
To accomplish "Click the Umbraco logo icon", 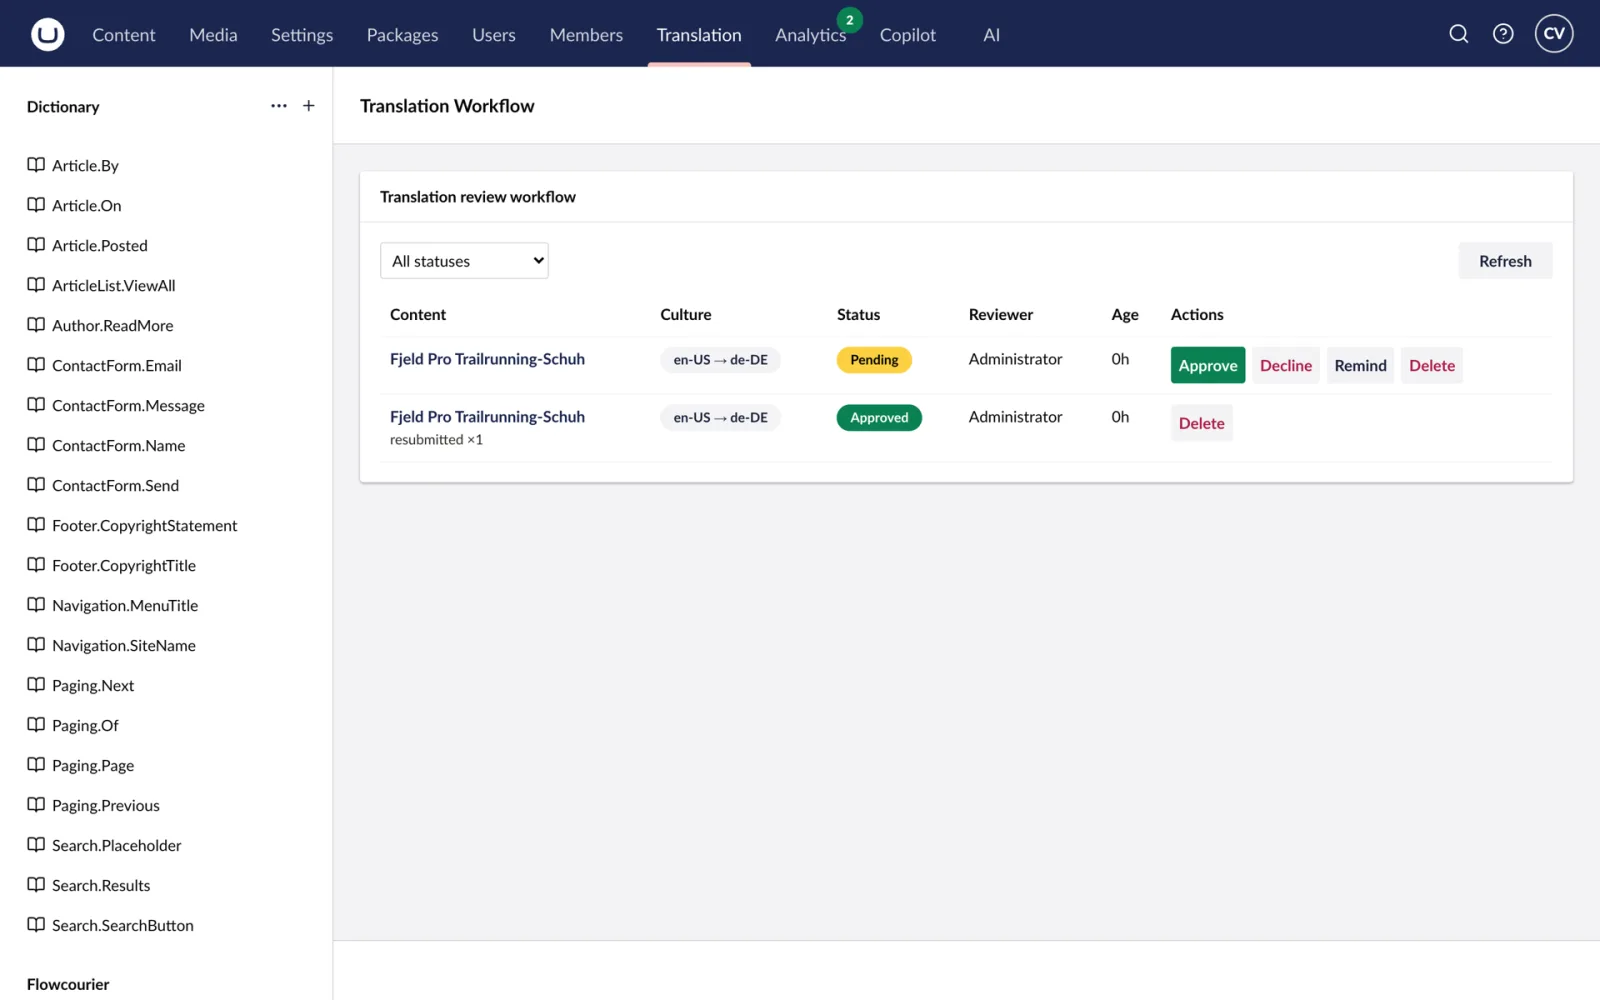I will tap(48, 34).
